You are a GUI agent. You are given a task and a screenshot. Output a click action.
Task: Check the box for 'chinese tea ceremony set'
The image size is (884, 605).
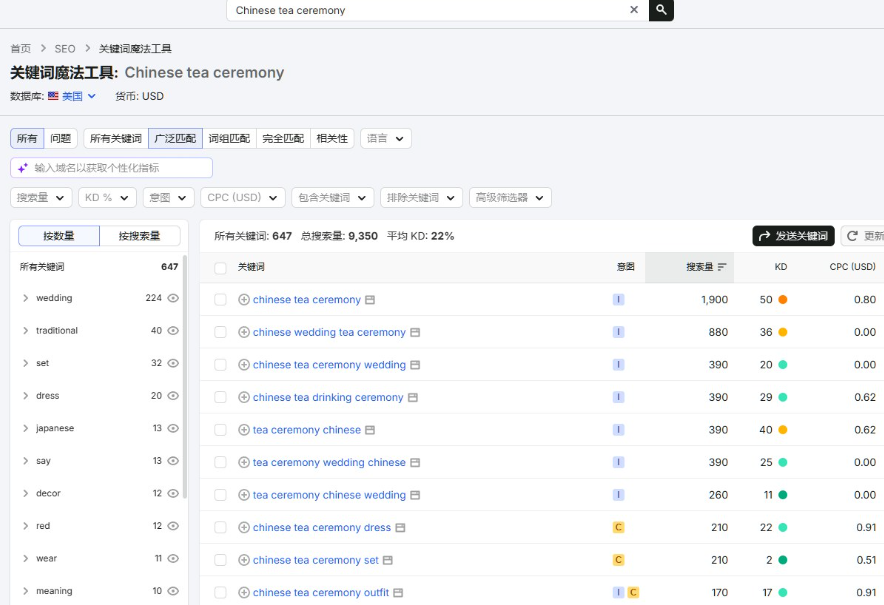(x=220, y=560)
